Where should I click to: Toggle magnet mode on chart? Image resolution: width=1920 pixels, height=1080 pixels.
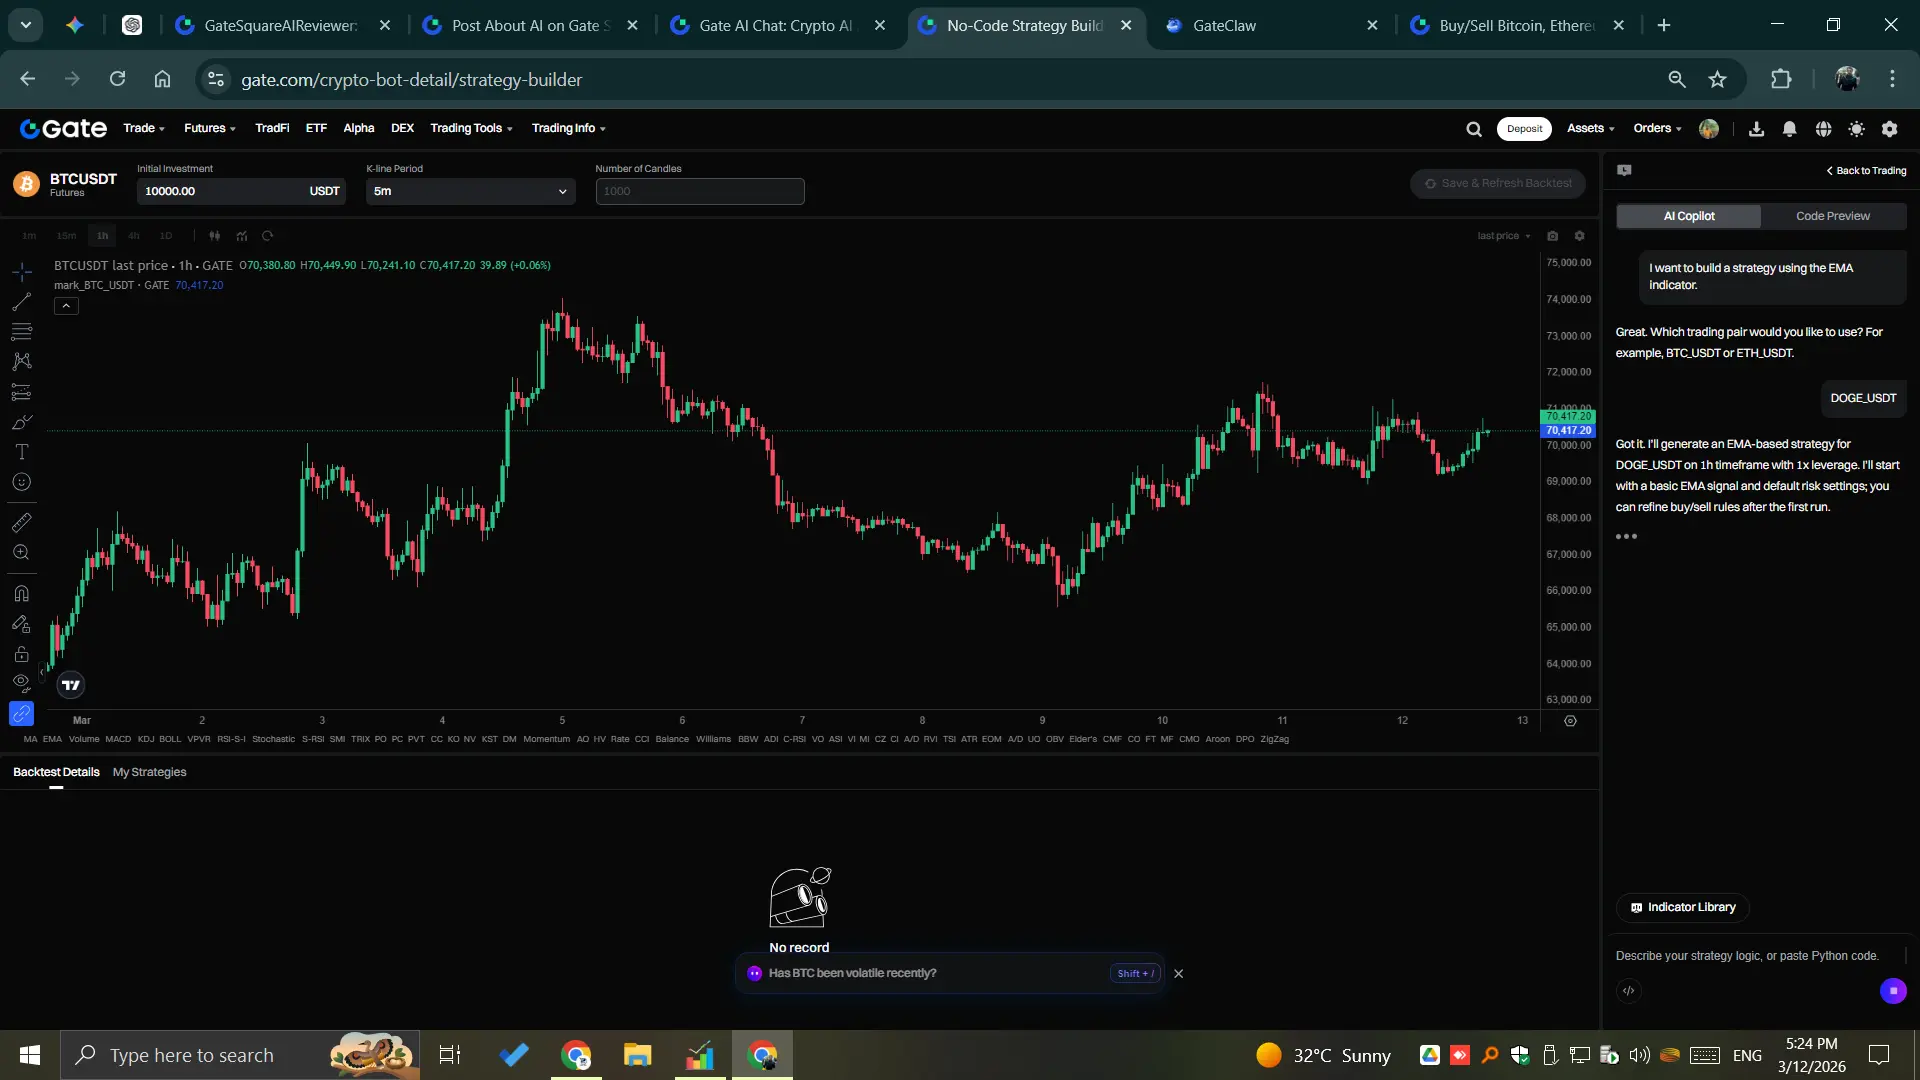21,593
